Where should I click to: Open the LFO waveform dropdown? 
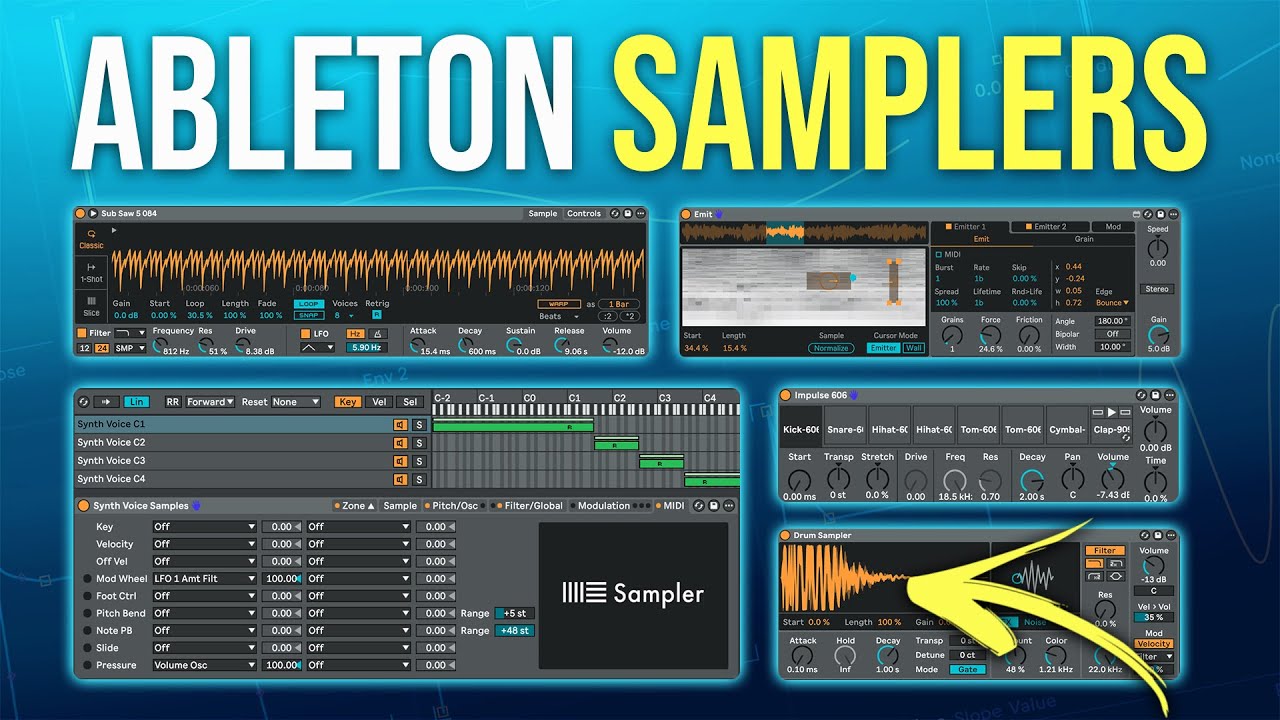(318, 348)
